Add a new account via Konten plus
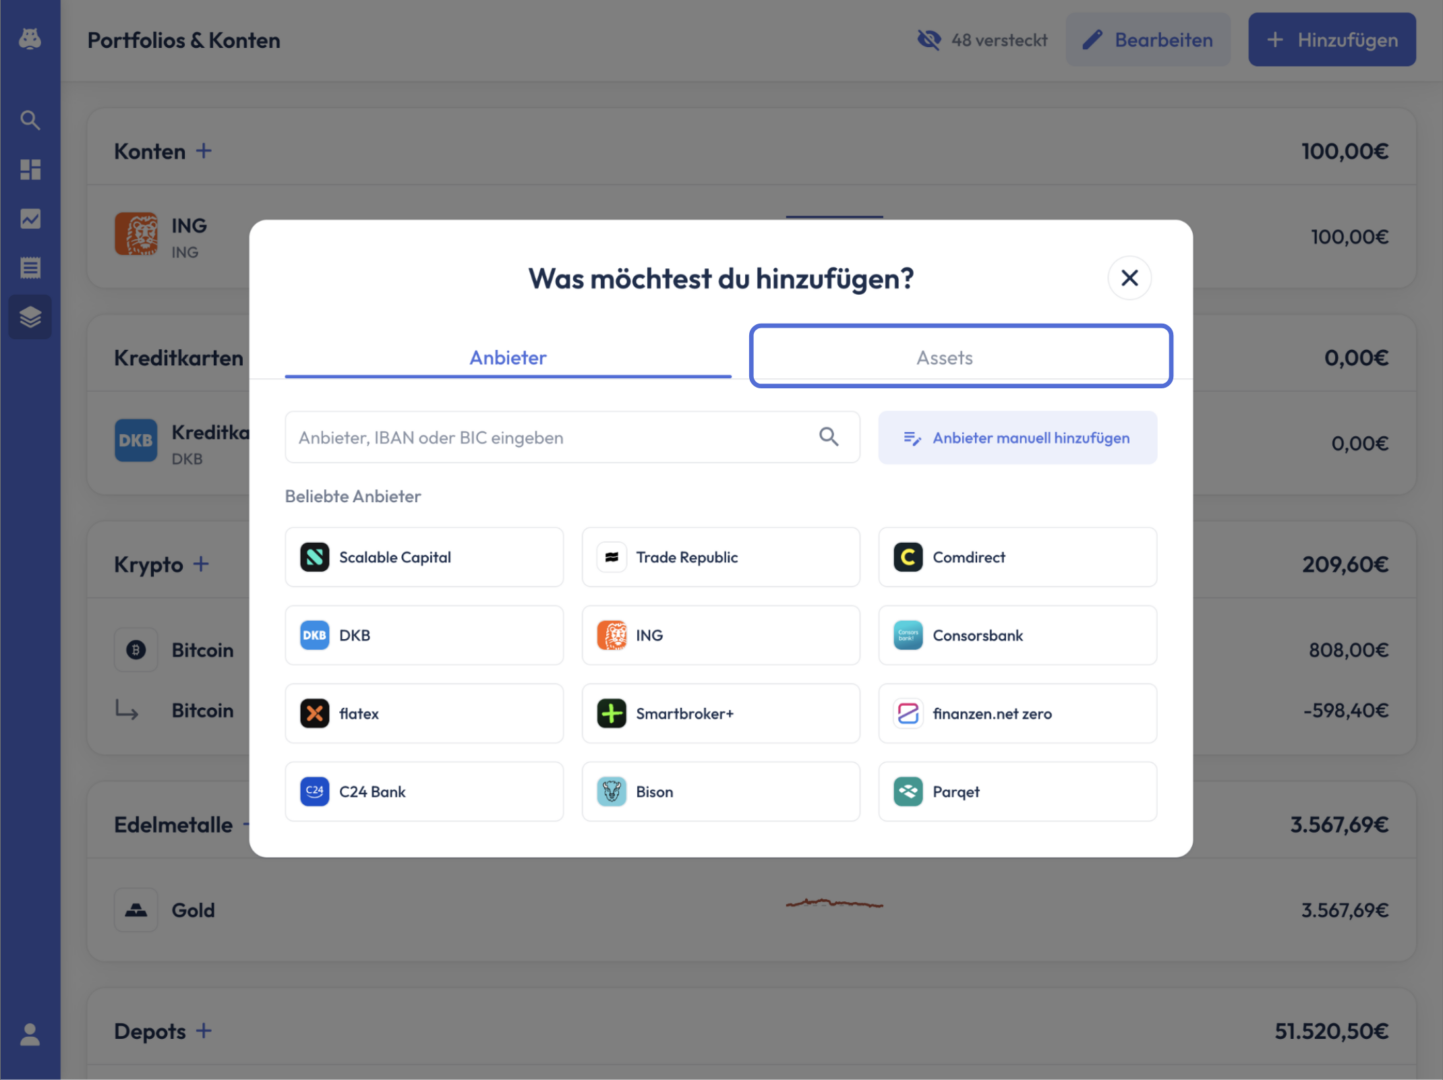The width and height of the screenshot is (1443, 1080). (204, 151)
